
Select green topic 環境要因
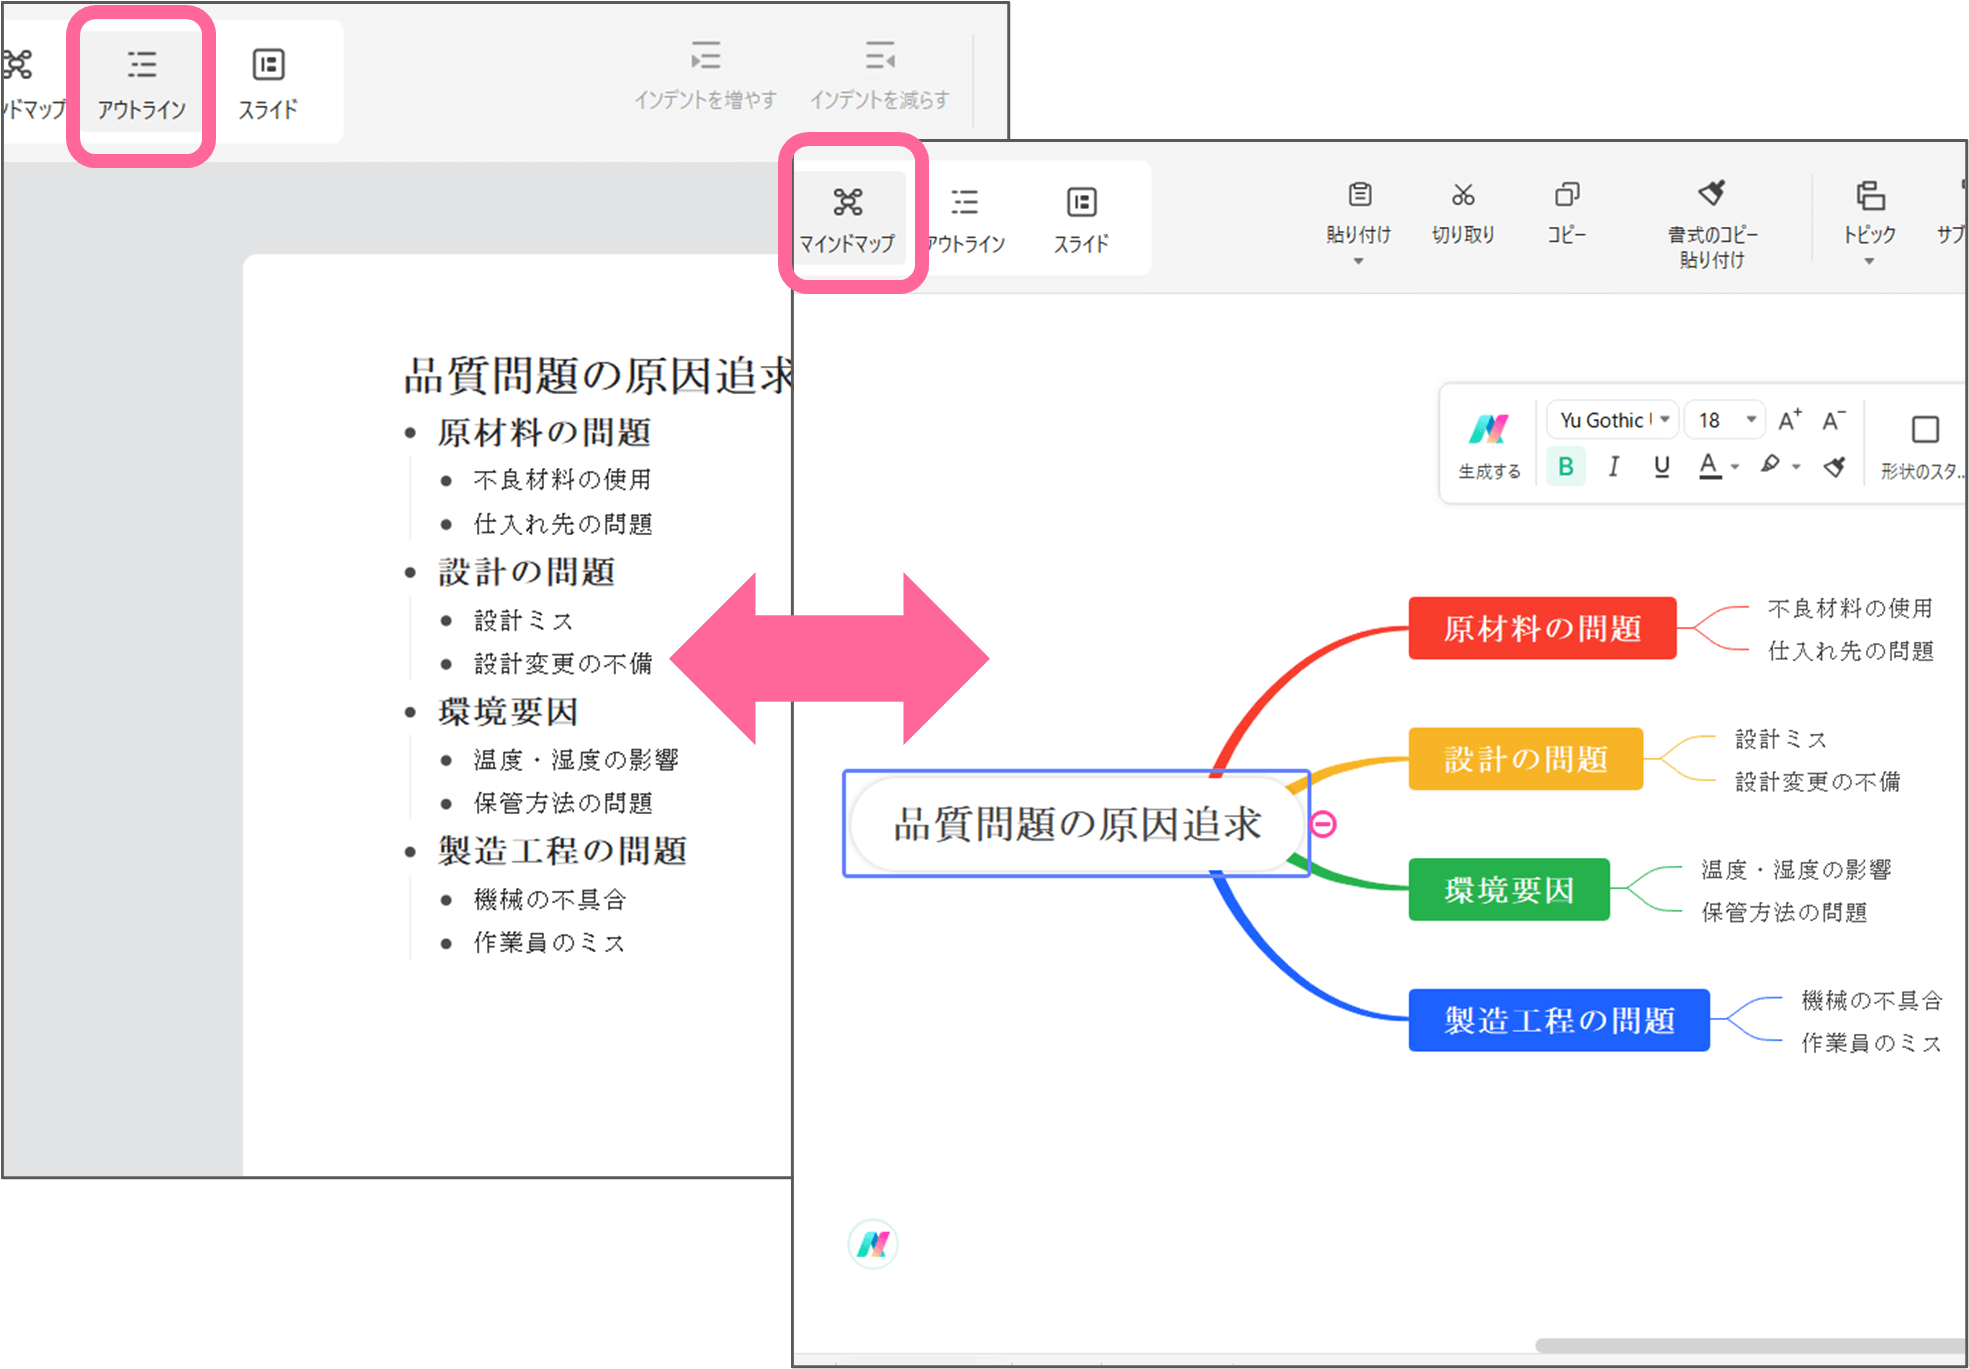pos(1509,889)
